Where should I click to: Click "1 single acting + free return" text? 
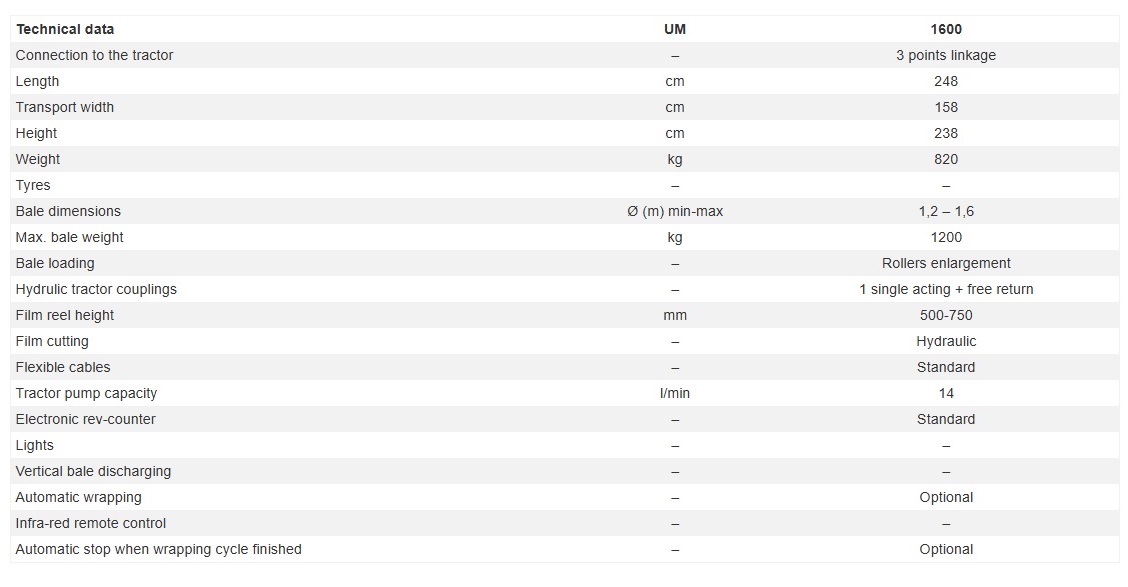pos(946,289)
